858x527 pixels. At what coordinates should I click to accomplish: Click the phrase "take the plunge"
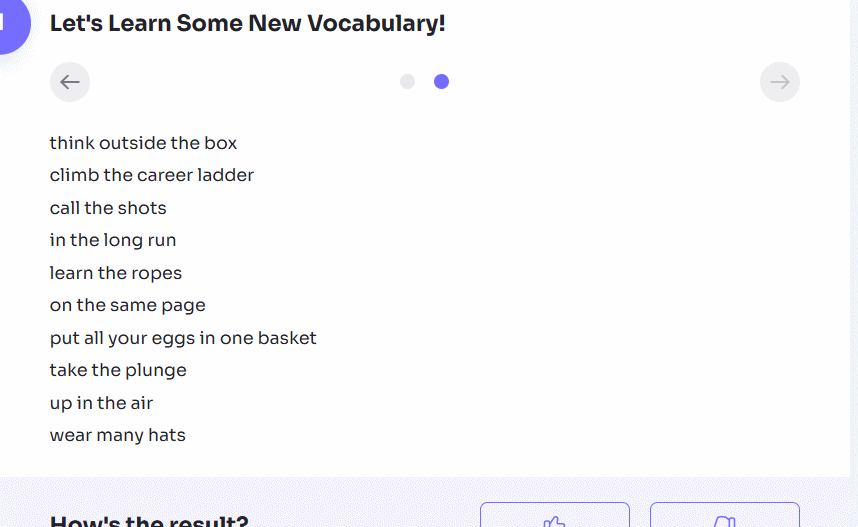coord(118,370)
